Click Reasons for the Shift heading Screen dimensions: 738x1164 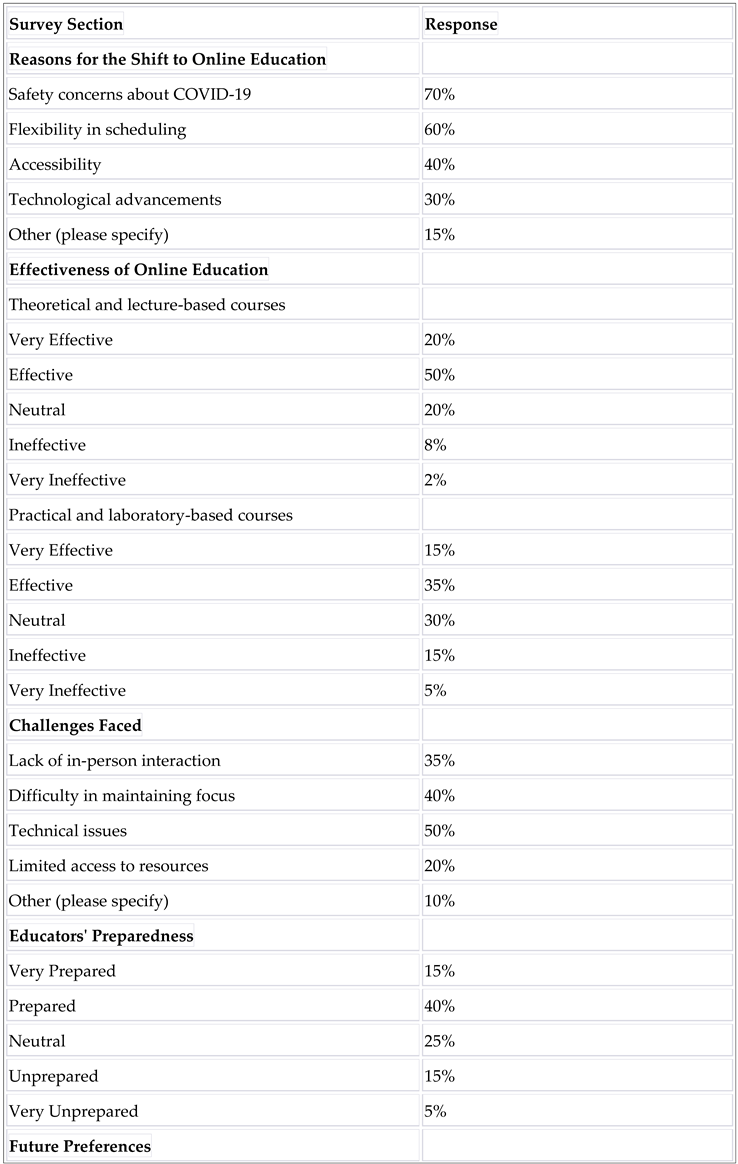click(168, 60)
